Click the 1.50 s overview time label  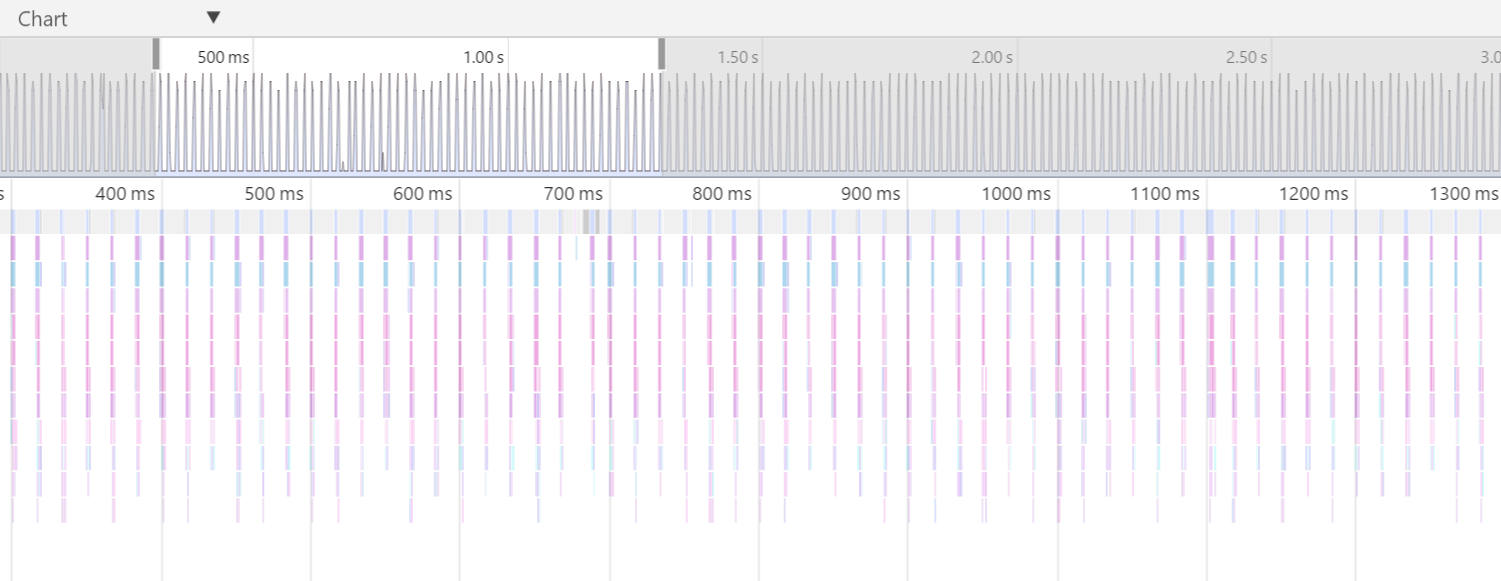point(737,57)
